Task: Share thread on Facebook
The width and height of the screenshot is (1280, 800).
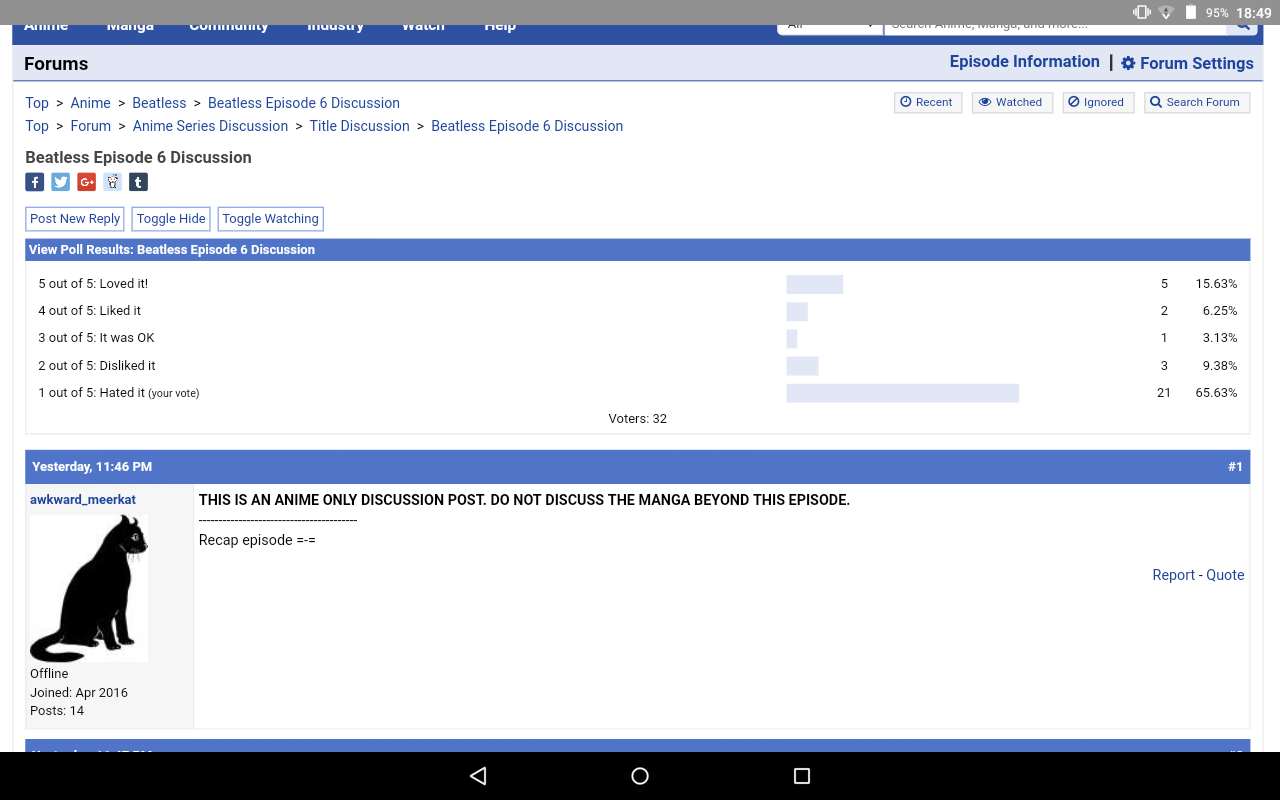Action: point(35,182)
